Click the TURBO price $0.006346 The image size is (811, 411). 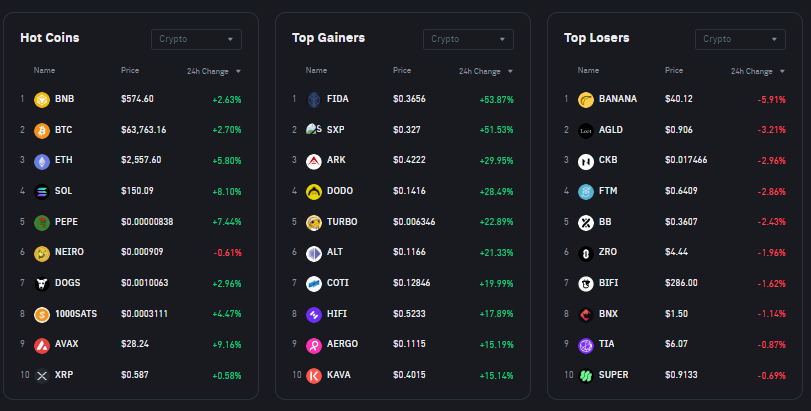pos(414,222)
